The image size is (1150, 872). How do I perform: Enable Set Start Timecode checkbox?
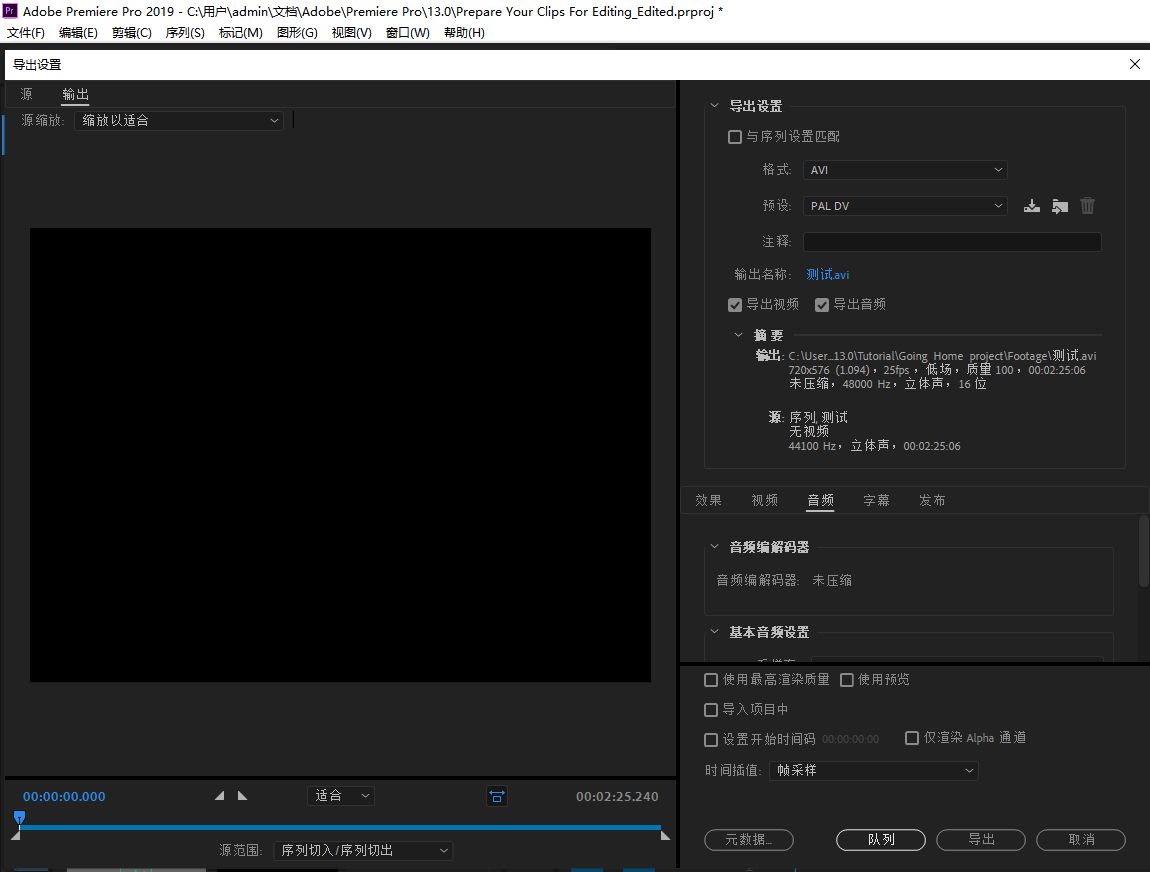pos(711,739)
